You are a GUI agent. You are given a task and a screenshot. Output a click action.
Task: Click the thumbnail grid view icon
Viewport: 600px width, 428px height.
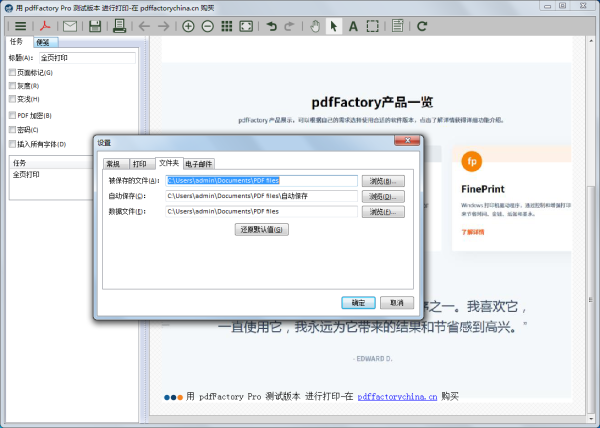(227, 25)
